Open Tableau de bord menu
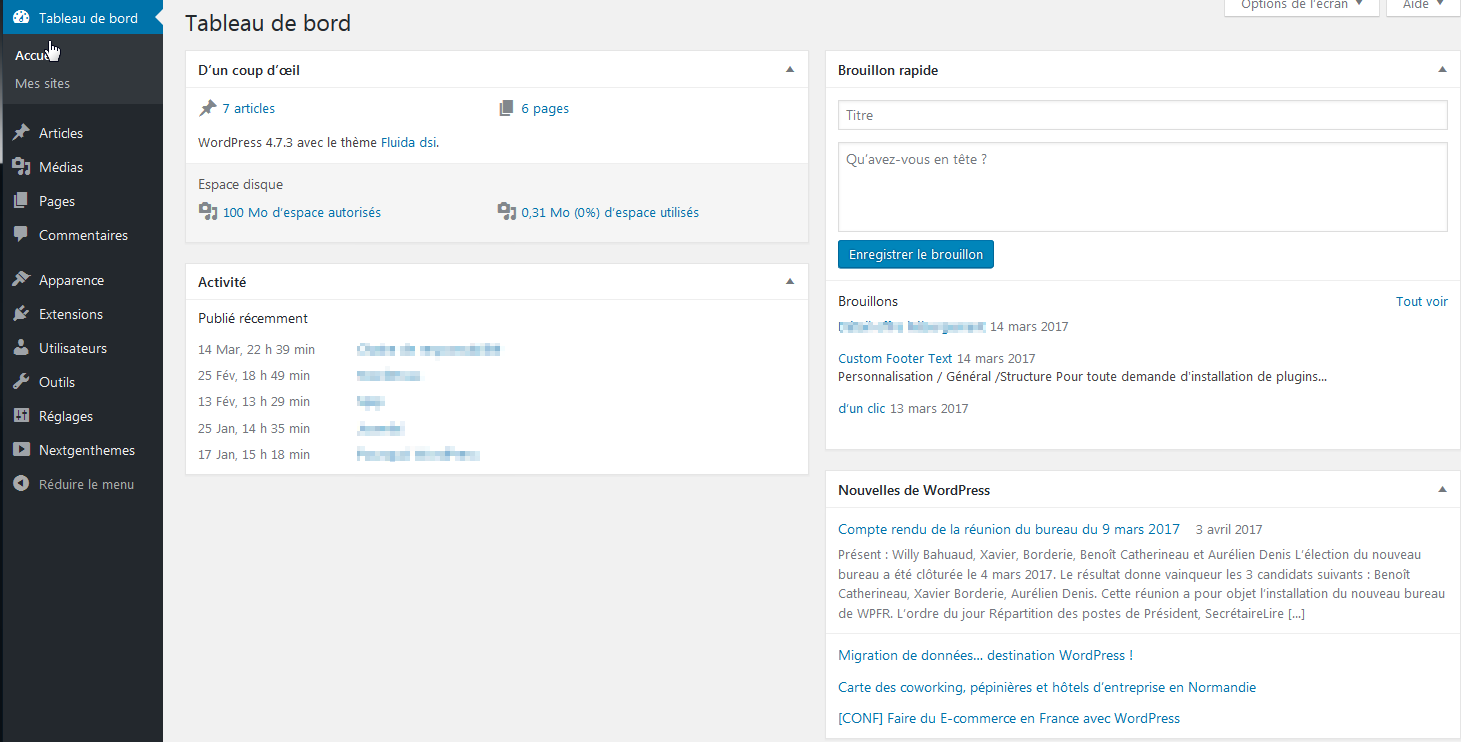The height and width of the screenshot is (742, 1461). tap(81, 18)
